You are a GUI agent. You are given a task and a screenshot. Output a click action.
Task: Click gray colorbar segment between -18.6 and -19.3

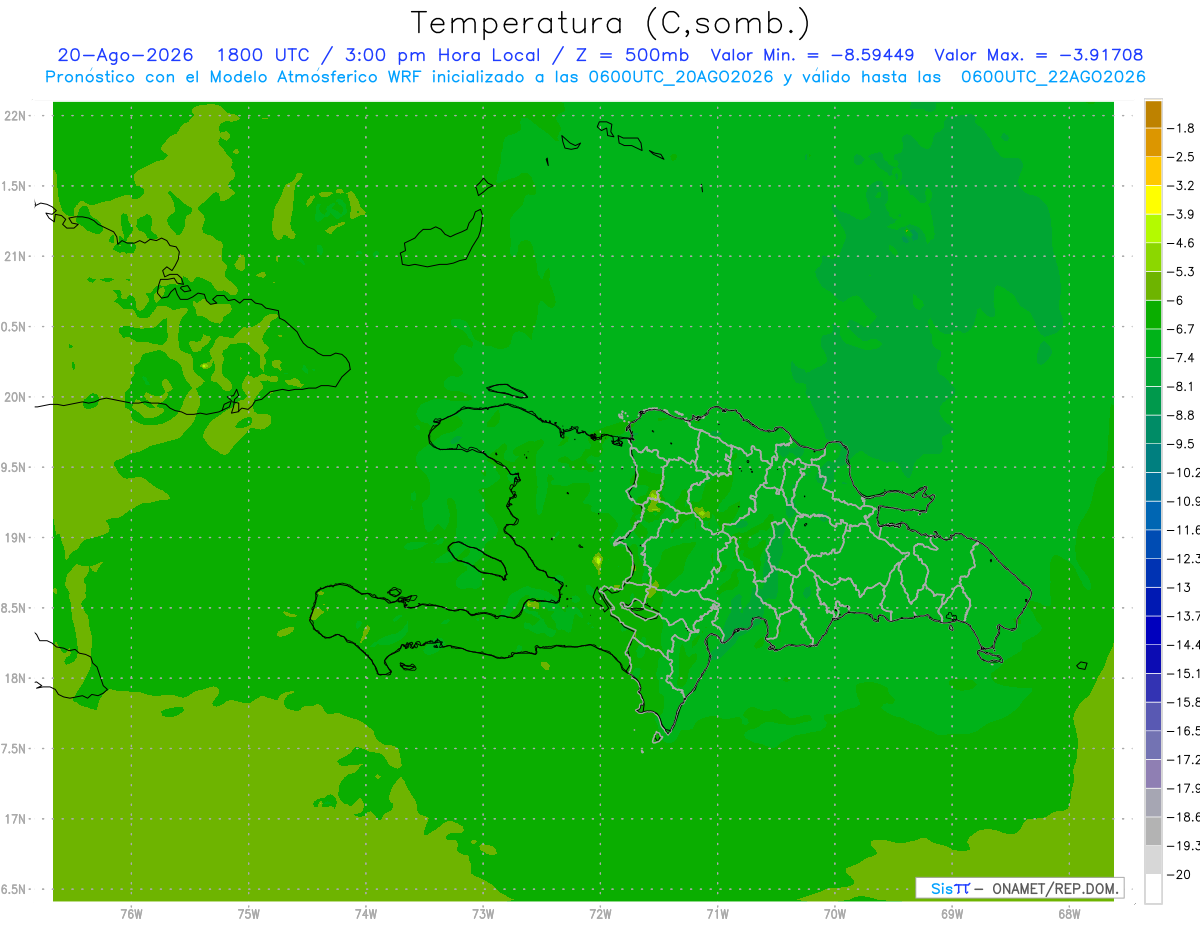pos(1153,831)
